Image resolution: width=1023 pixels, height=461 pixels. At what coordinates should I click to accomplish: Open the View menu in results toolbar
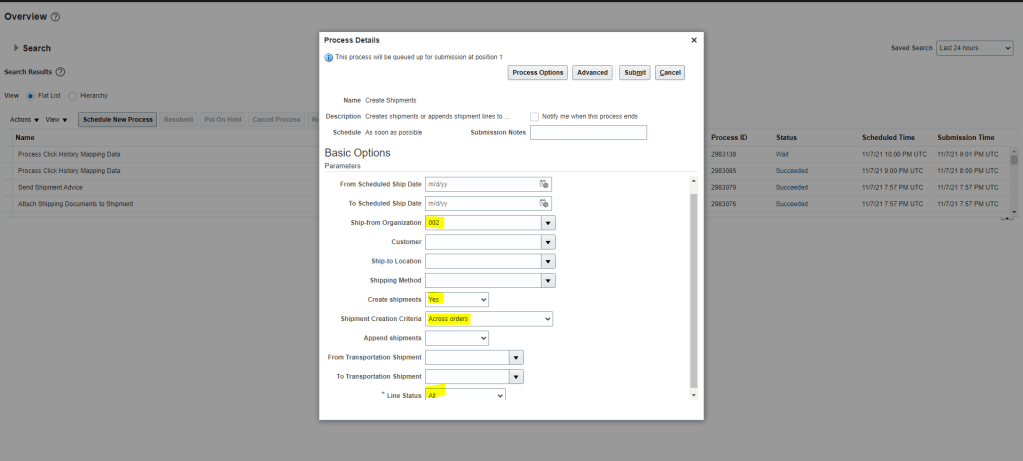click(57, 120)
